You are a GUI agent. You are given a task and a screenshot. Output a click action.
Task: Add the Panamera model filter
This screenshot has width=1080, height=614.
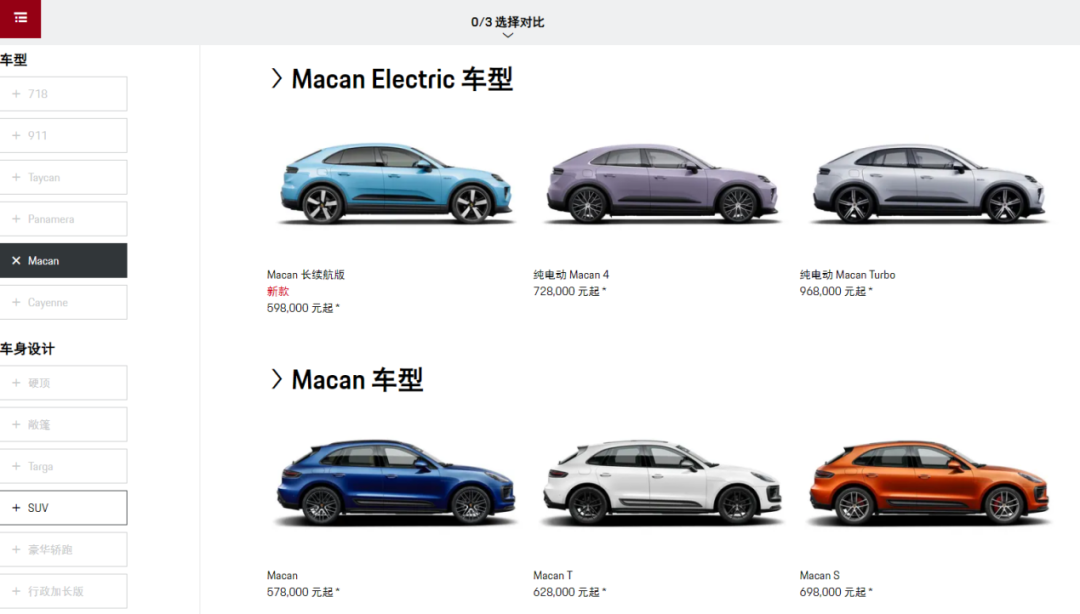coord(63,219)
